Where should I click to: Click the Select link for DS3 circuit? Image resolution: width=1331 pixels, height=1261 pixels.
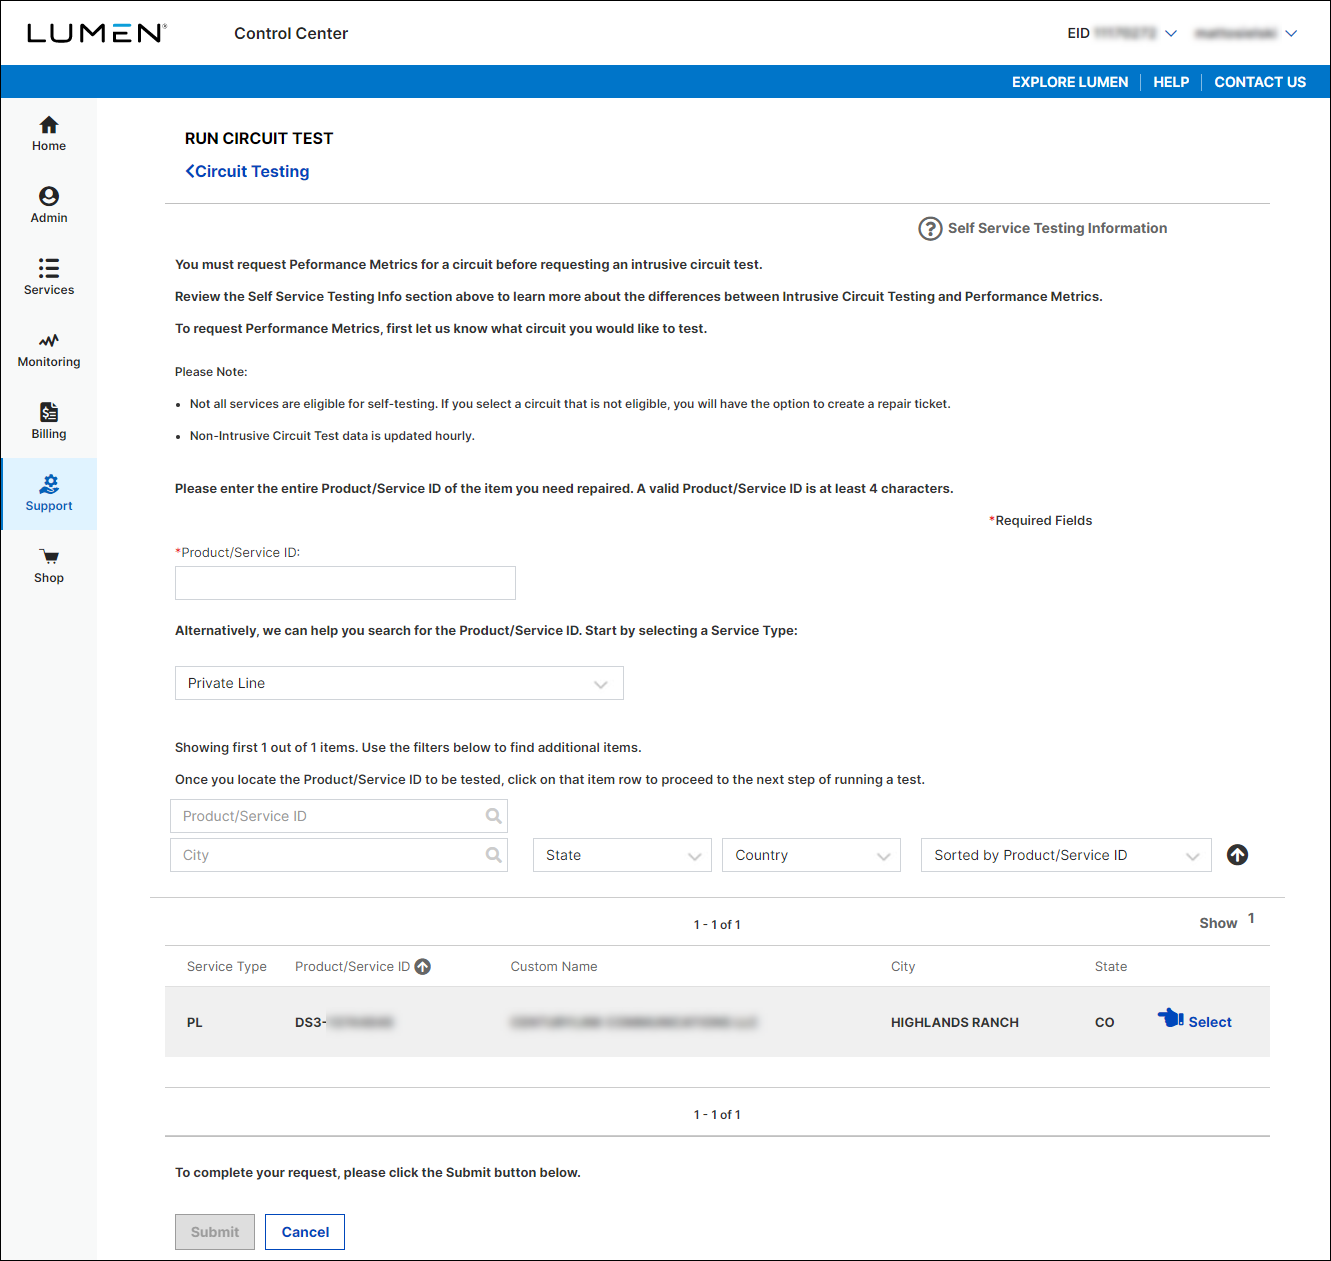(x=1210, y=1022)
